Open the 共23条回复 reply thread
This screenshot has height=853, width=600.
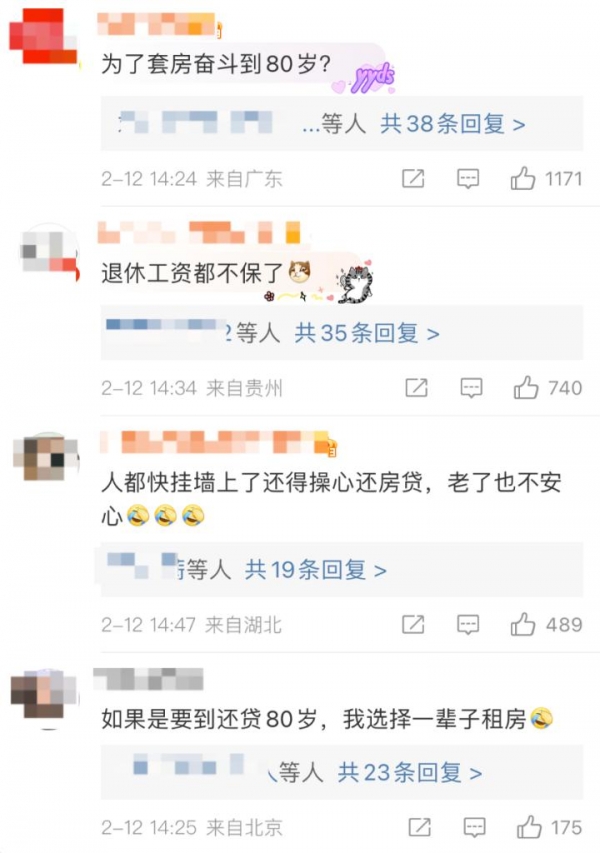(x=410, y=772)
